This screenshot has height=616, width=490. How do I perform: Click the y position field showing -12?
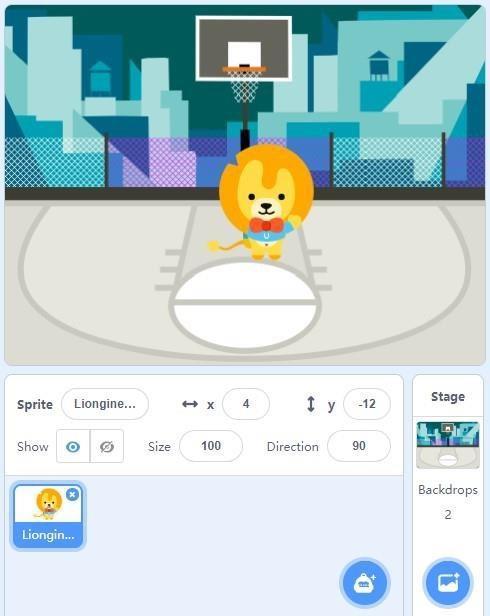point(367,404)
